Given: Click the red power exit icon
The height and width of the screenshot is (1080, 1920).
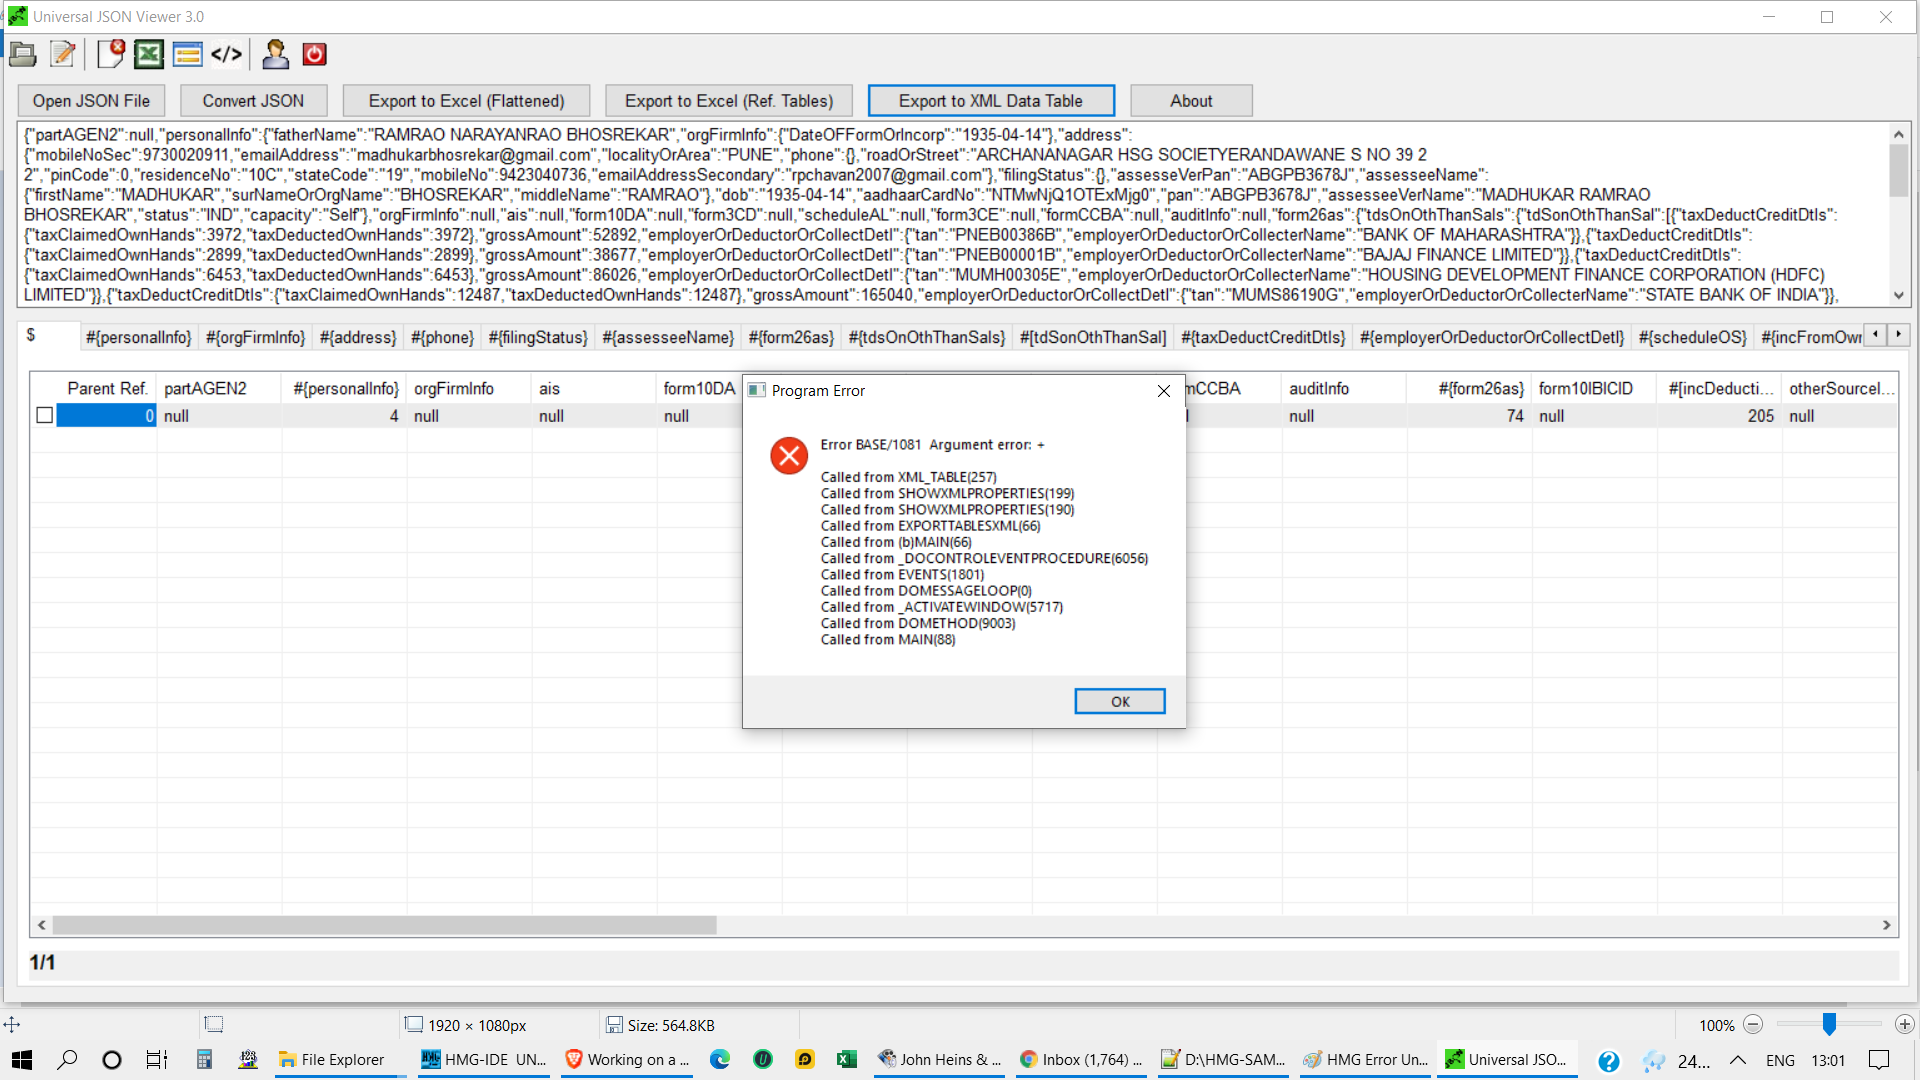Looking at the screenshot, I should click(314, 55).
